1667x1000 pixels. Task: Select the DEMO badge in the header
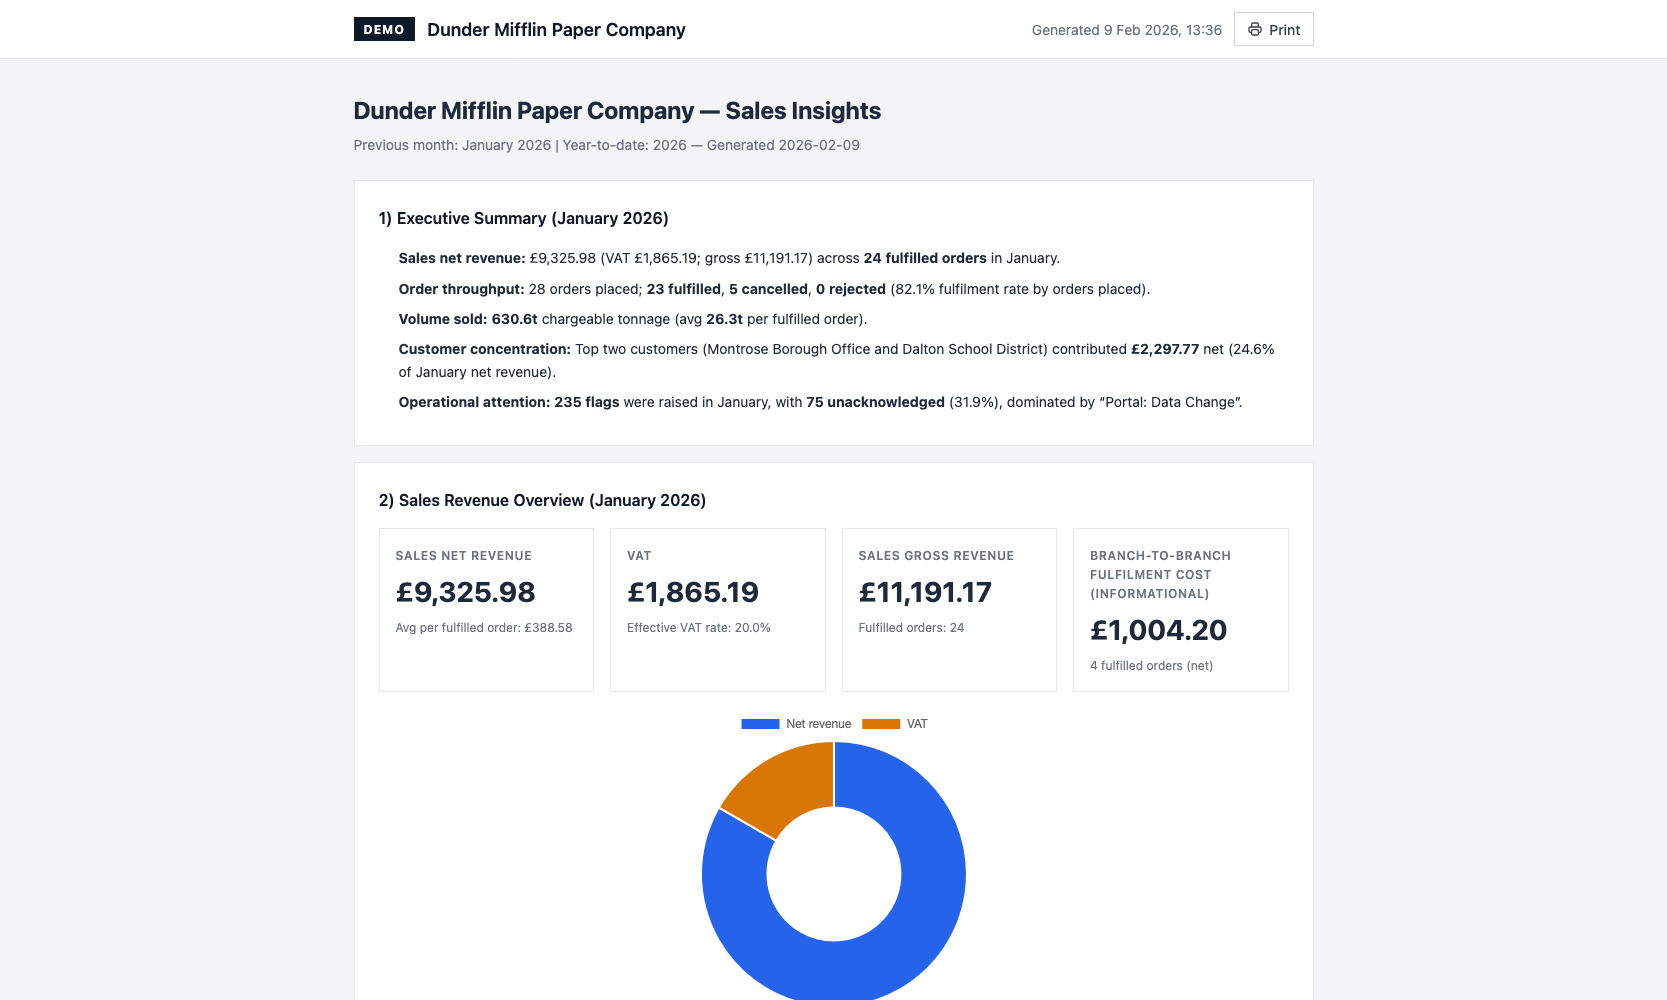point(384,29)
